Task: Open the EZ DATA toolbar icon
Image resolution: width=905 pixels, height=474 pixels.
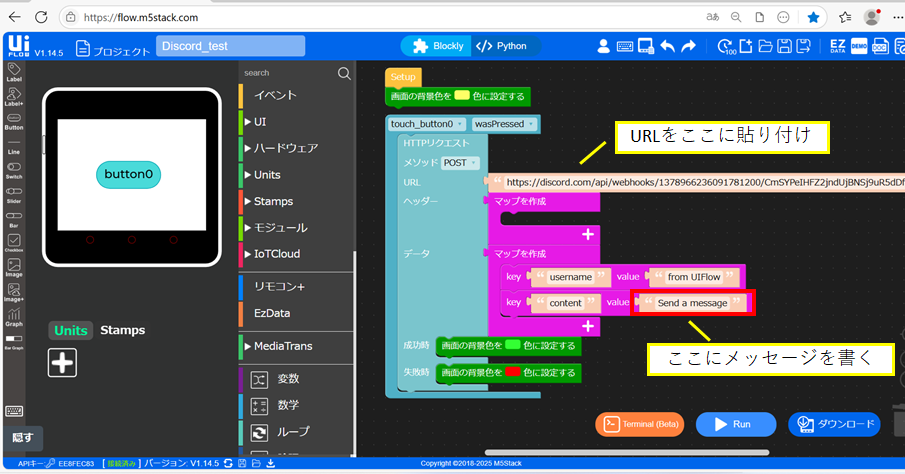Action: pyautogui.click(x=837, y=46)
